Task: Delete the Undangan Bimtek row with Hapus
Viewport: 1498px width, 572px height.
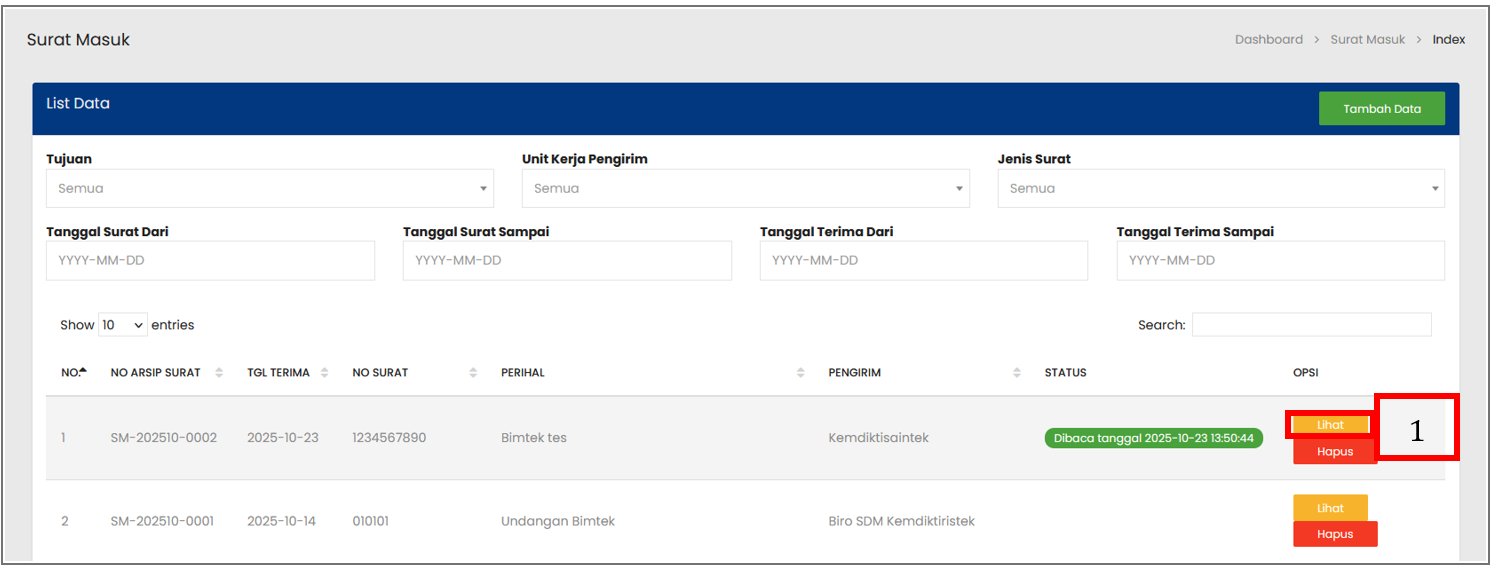Action: click(x=1334, y=534)
